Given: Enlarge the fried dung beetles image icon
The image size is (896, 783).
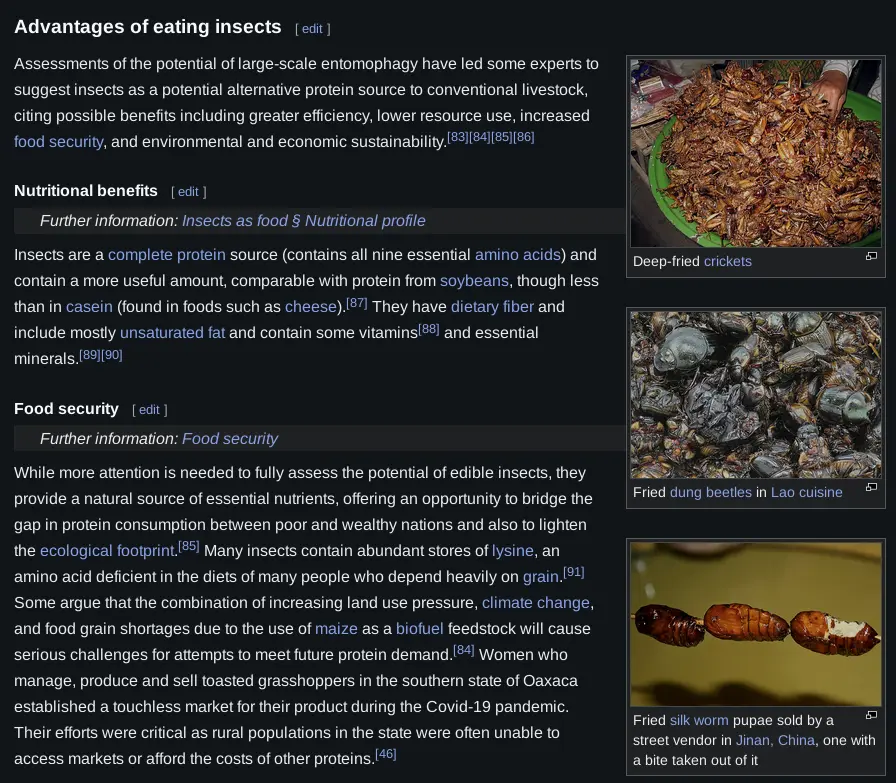Looking at the screenshot, I should (x=871, y=488).
